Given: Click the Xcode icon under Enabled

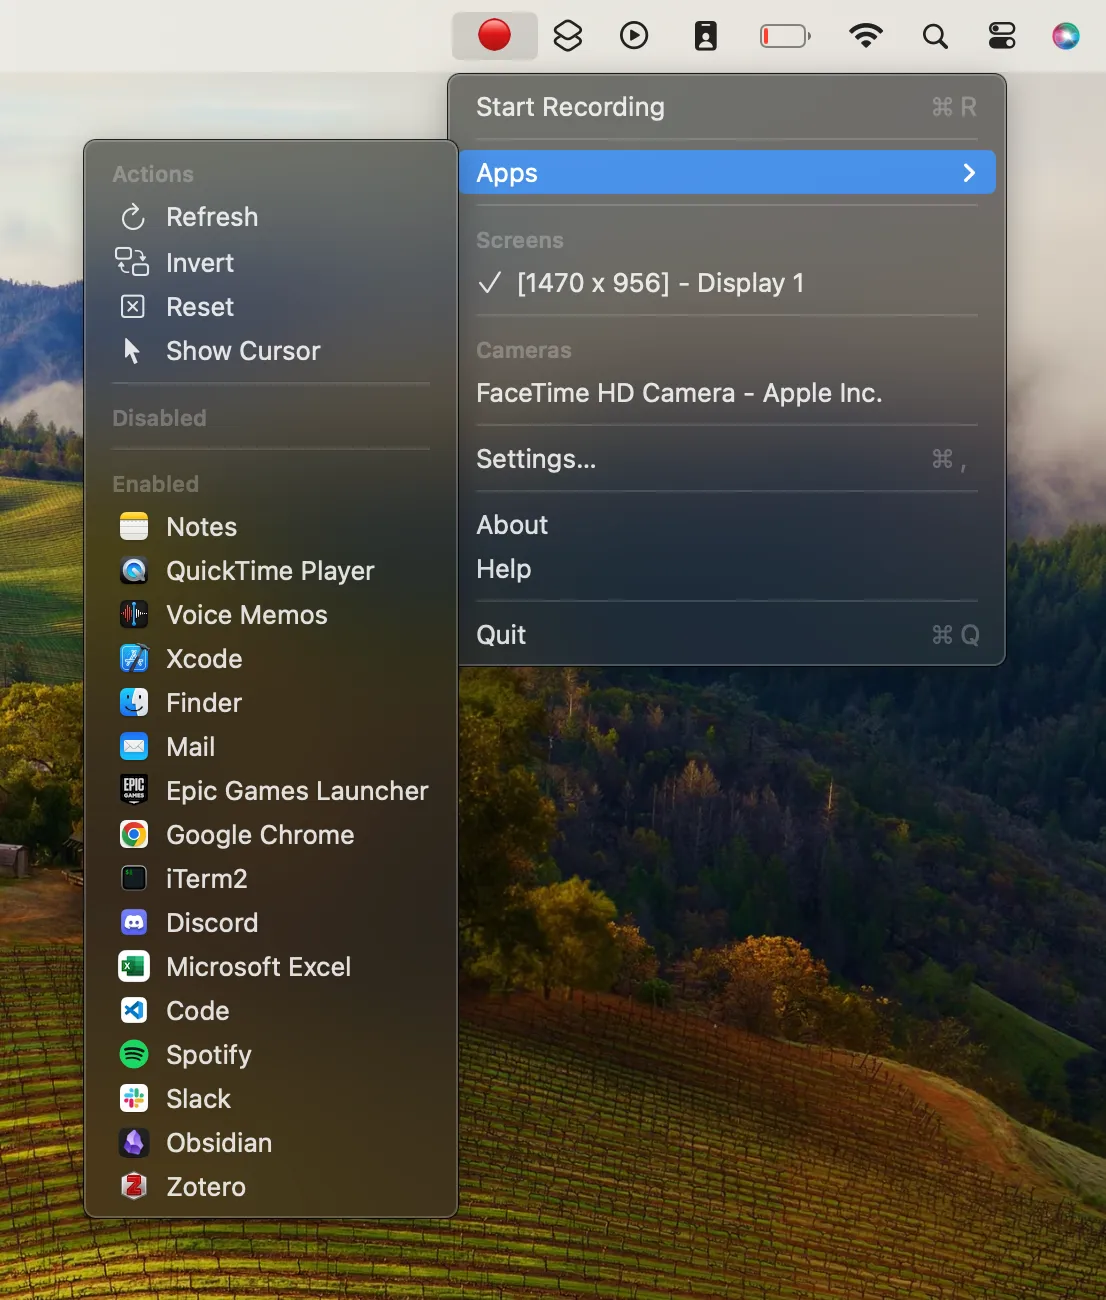Looking at the screenshot, I should click(133, 658).
